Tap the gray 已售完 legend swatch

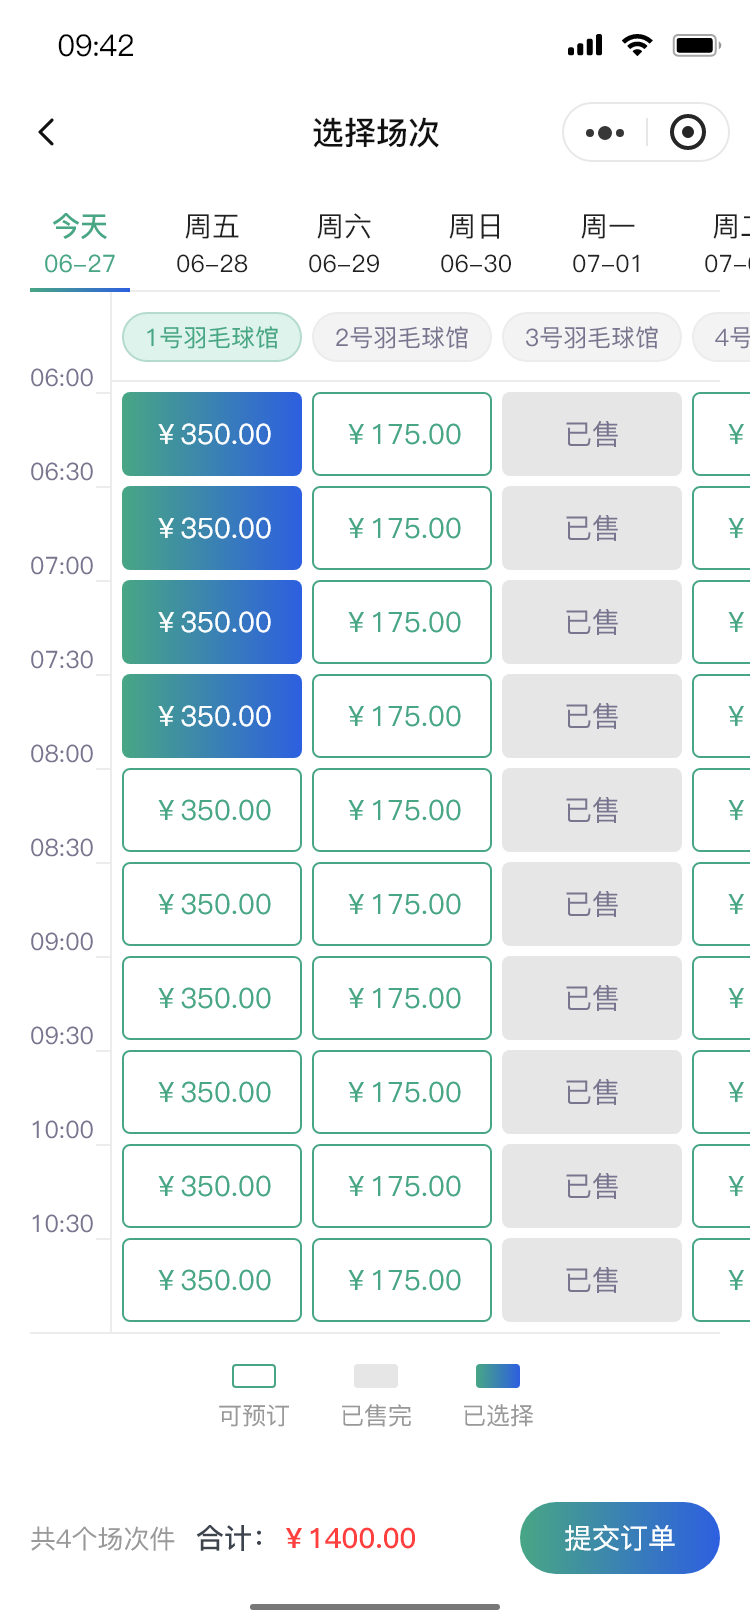376,1376
